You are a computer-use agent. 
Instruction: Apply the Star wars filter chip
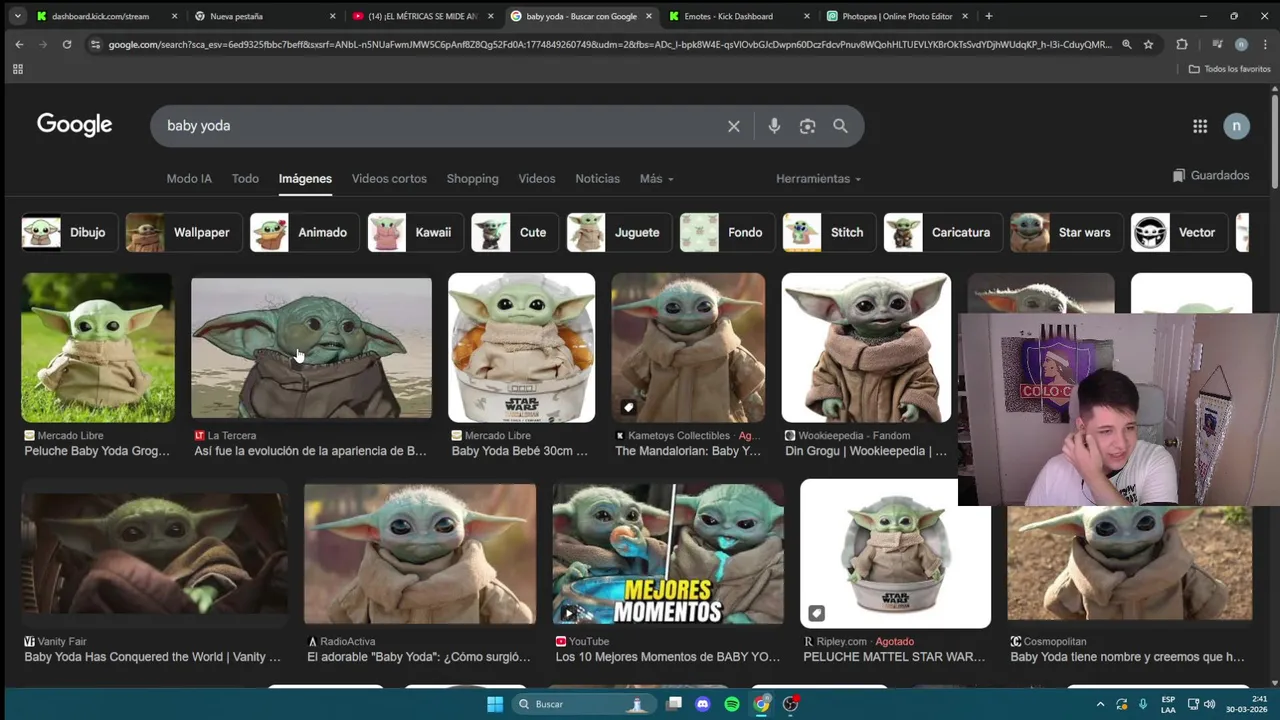tap(1064, 232)
